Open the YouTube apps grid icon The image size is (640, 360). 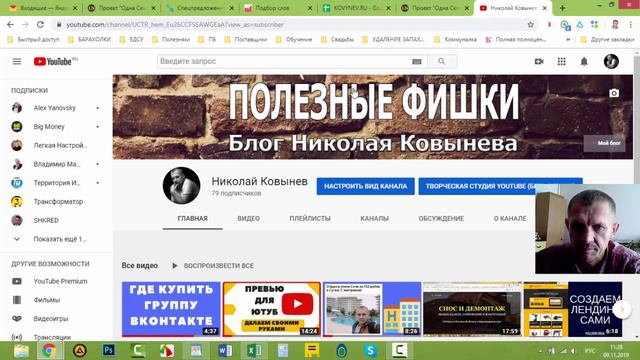pos(562,61)
